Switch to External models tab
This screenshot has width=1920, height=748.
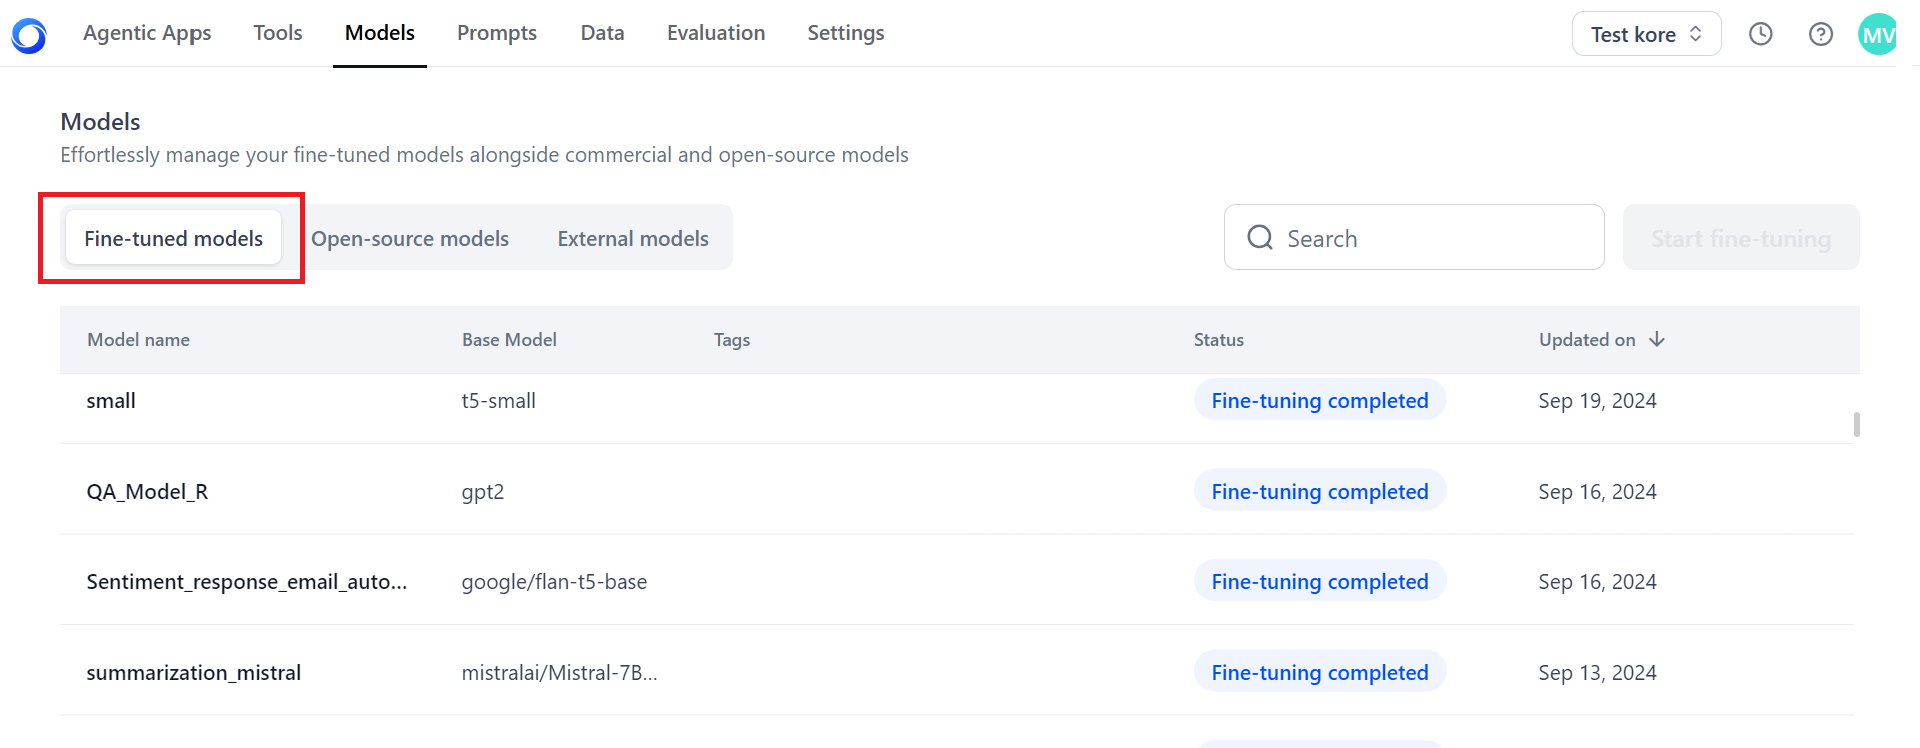click(x=633, y=238)
